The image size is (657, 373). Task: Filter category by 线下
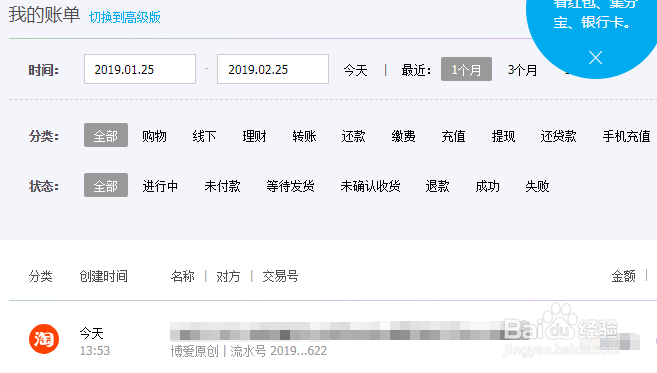(204, 136)
